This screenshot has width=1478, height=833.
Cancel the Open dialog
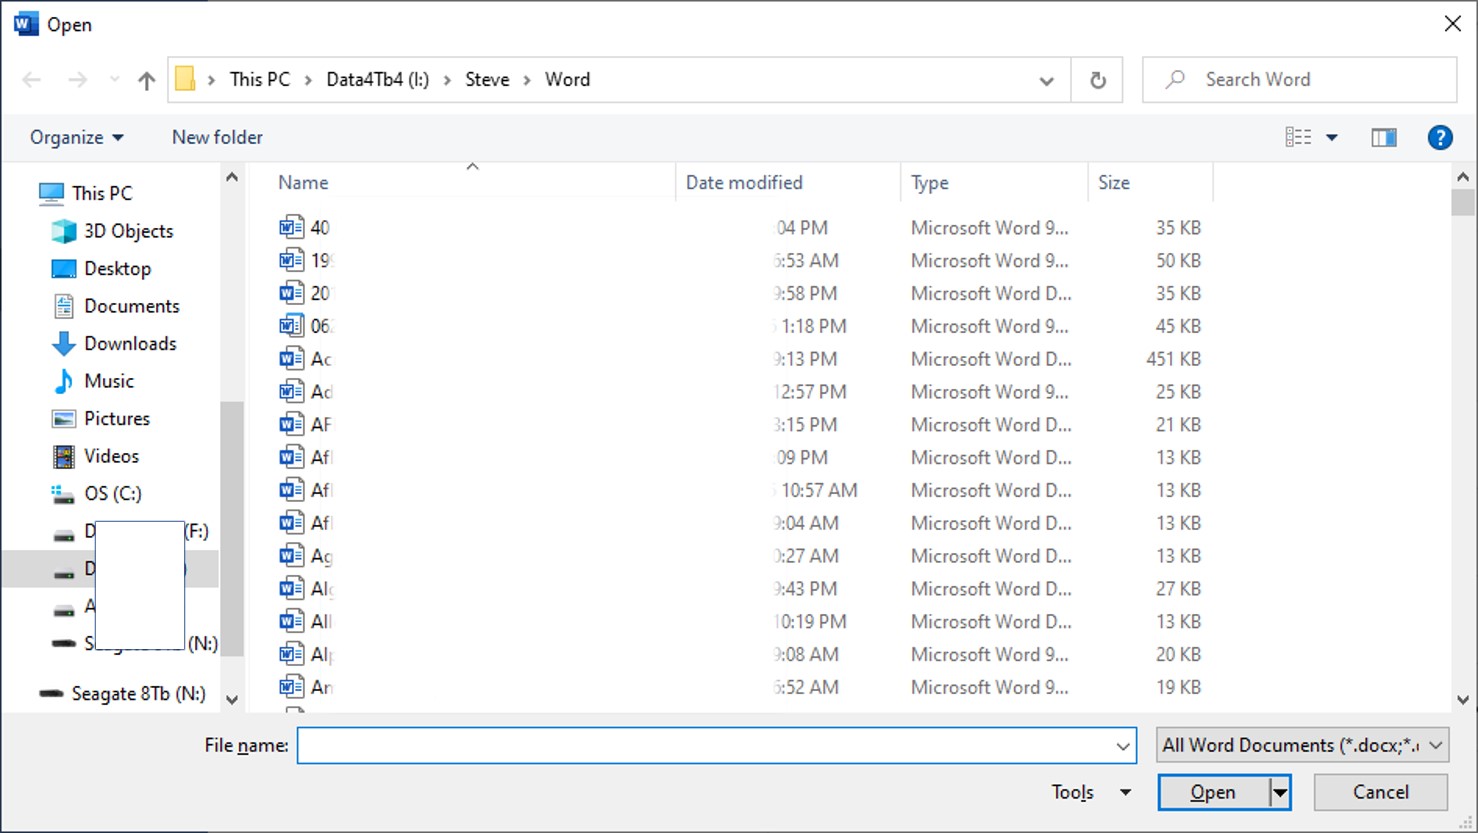(x=1381, y=792)
